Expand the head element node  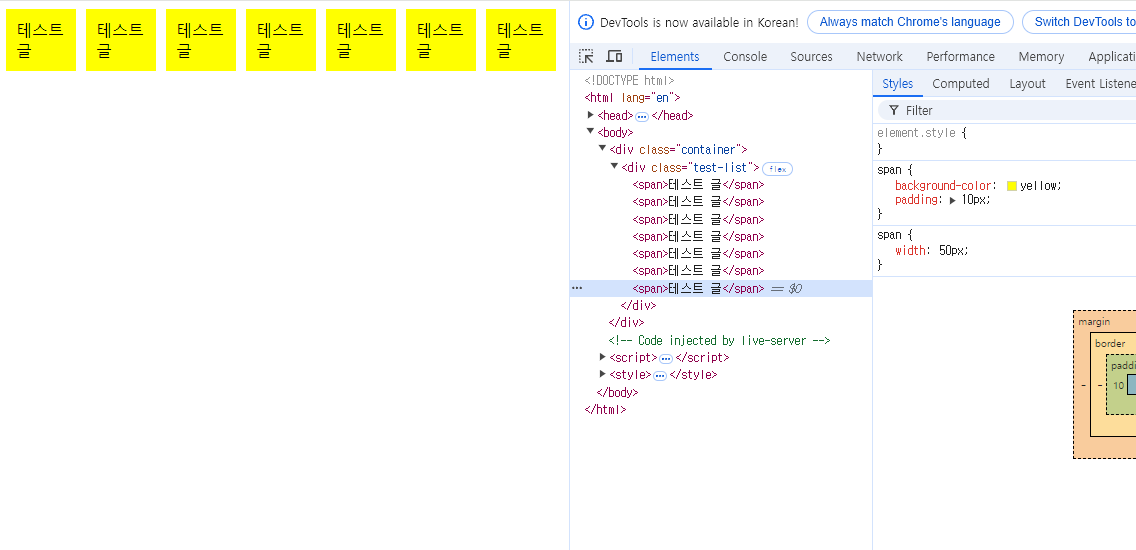tap(590, 114)
